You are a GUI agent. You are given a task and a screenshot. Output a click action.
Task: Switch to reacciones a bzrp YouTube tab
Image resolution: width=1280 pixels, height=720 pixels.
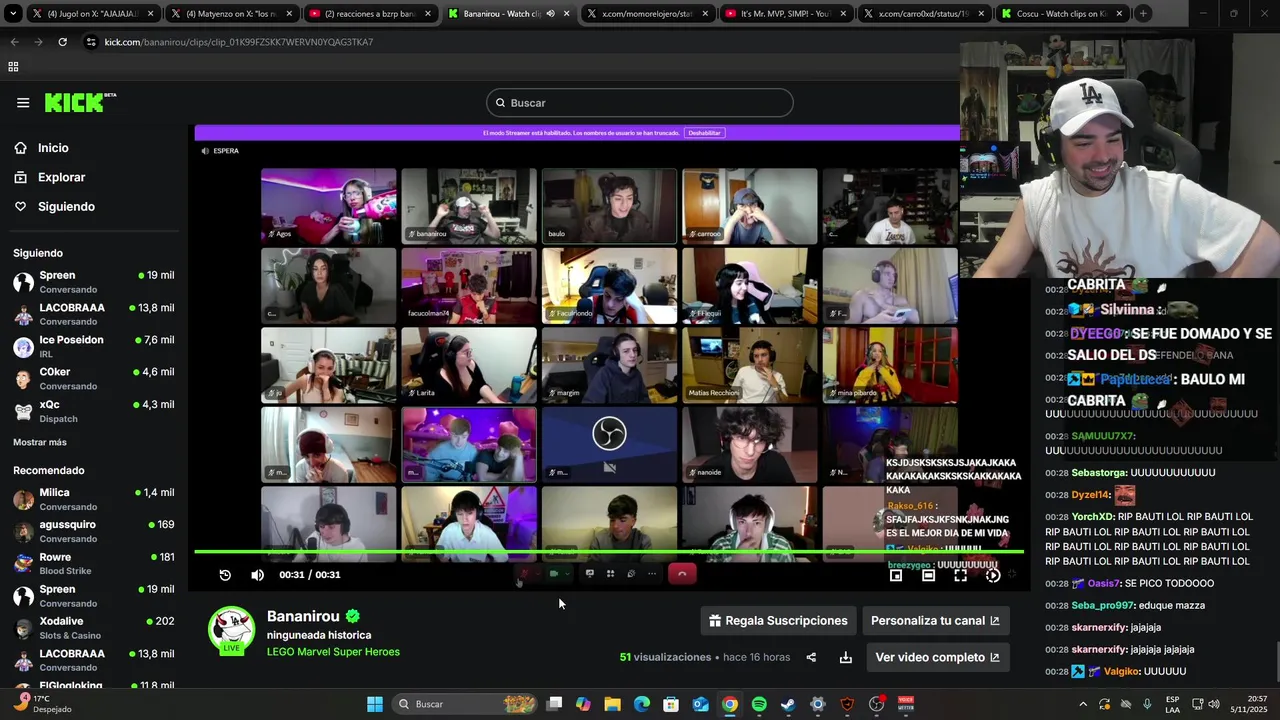pos(368,14)
